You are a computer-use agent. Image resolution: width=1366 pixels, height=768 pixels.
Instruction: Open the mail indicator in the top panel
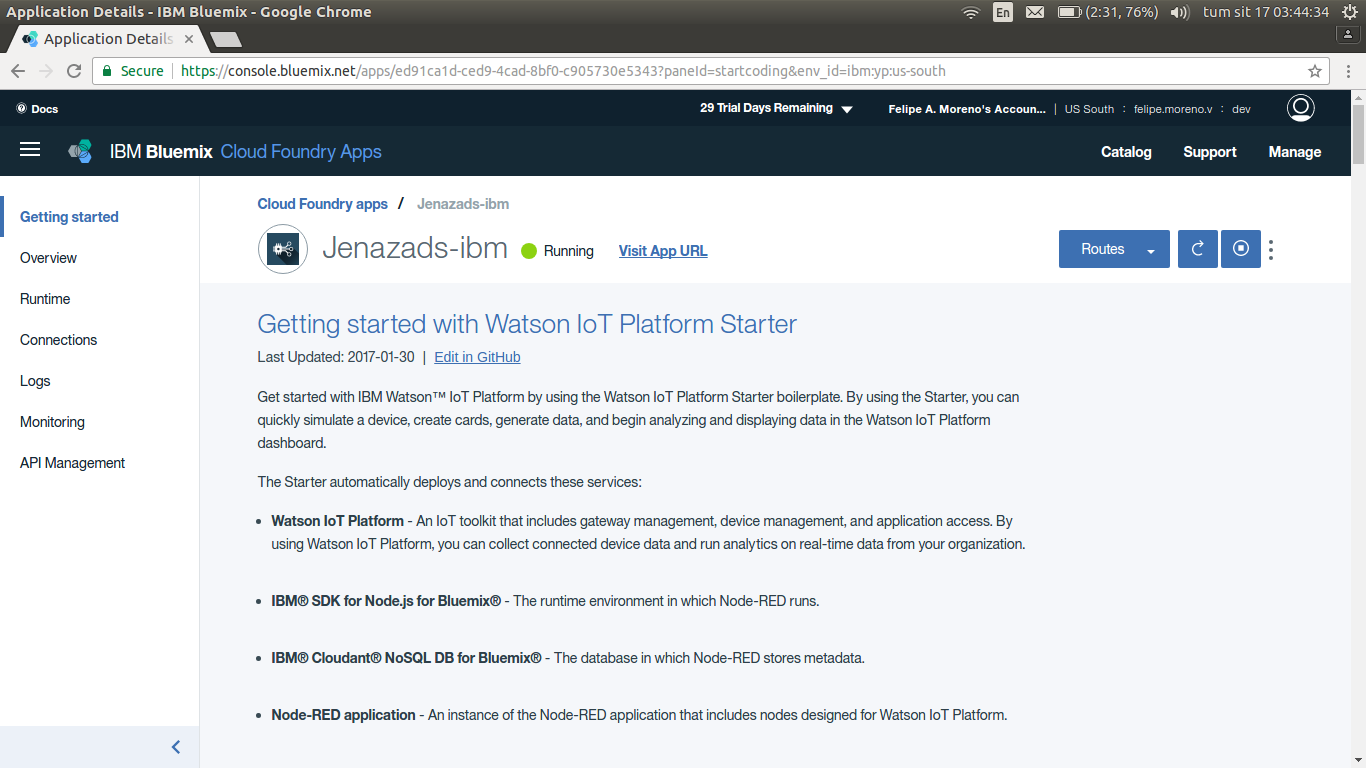point(1035,12)
